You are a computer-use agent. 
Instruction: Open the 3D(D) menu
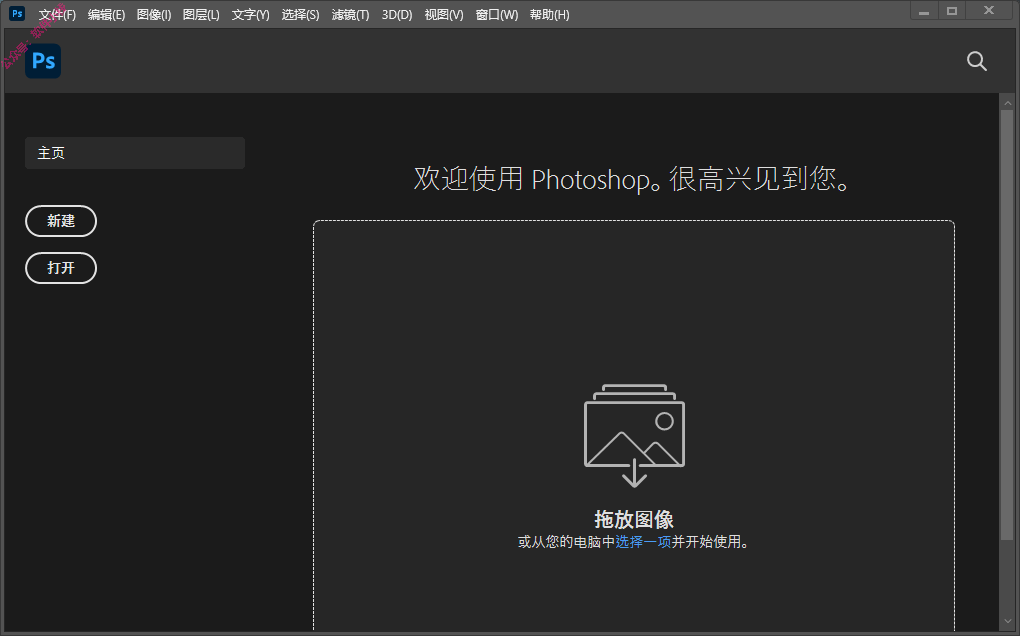[397, 14]
